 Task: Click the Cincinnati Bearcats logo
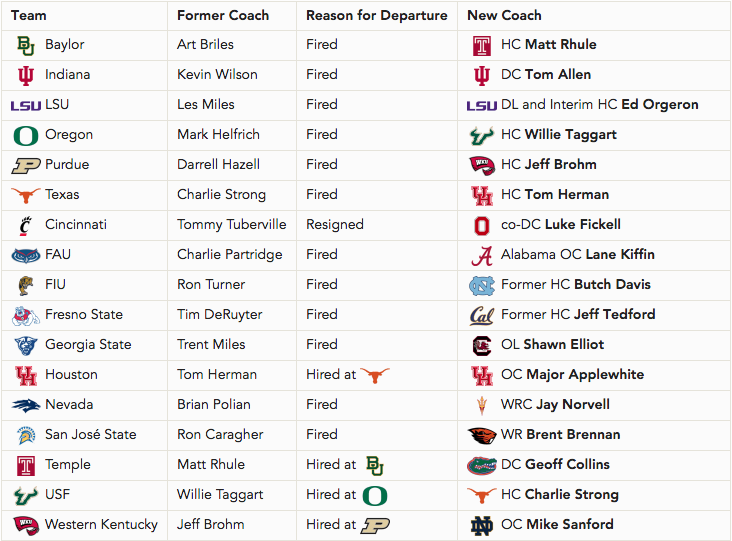click(25, 225)
